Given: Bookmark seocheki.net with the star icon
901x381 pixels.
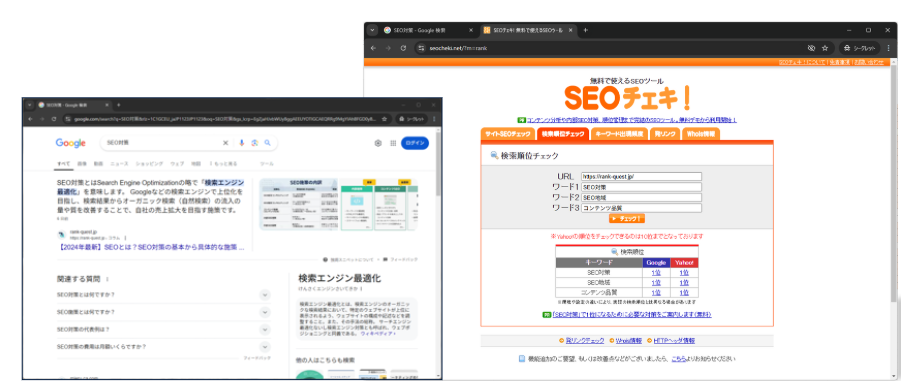Looking at the screenshot, I should [825, 48].
